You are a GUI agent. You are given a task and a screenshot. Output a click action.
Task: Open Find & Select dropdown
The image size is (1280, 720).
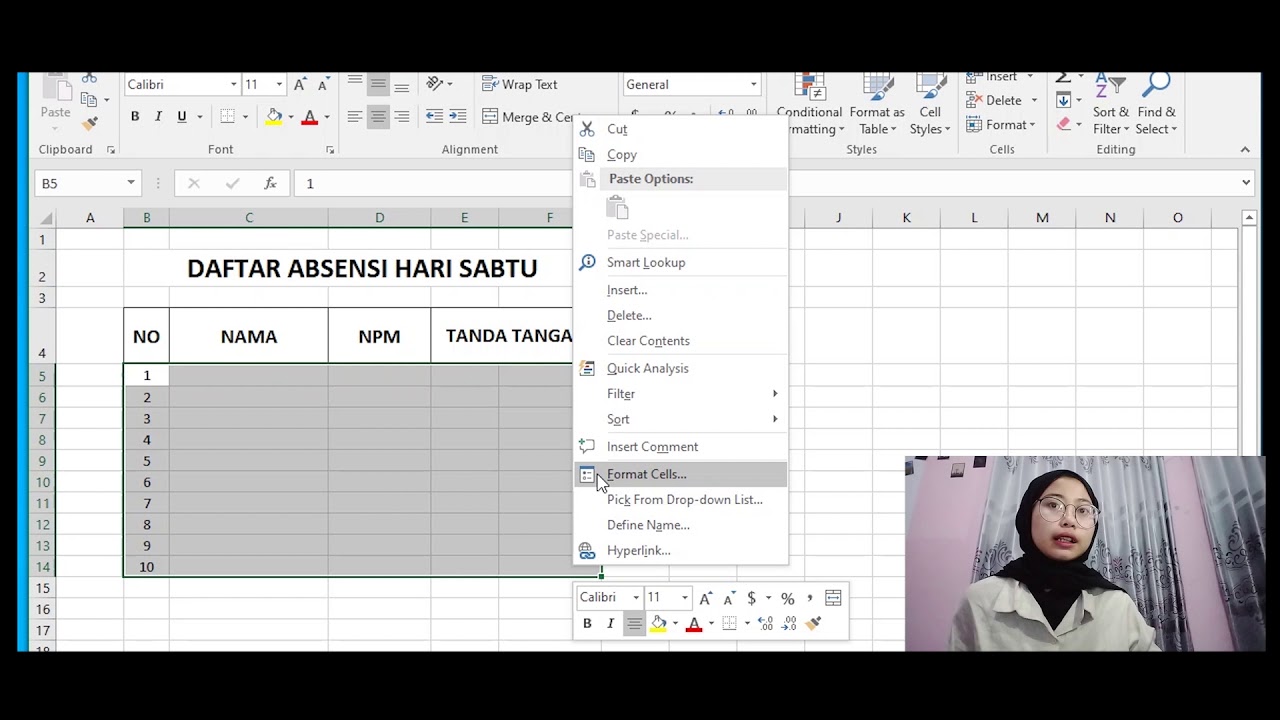pos(1156,103)
